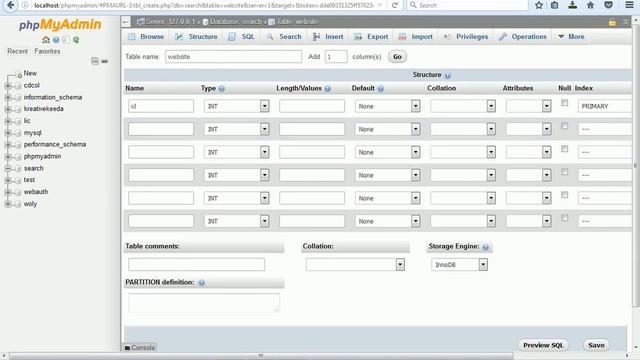Click the Storage Engine help icon

(485, 247)
